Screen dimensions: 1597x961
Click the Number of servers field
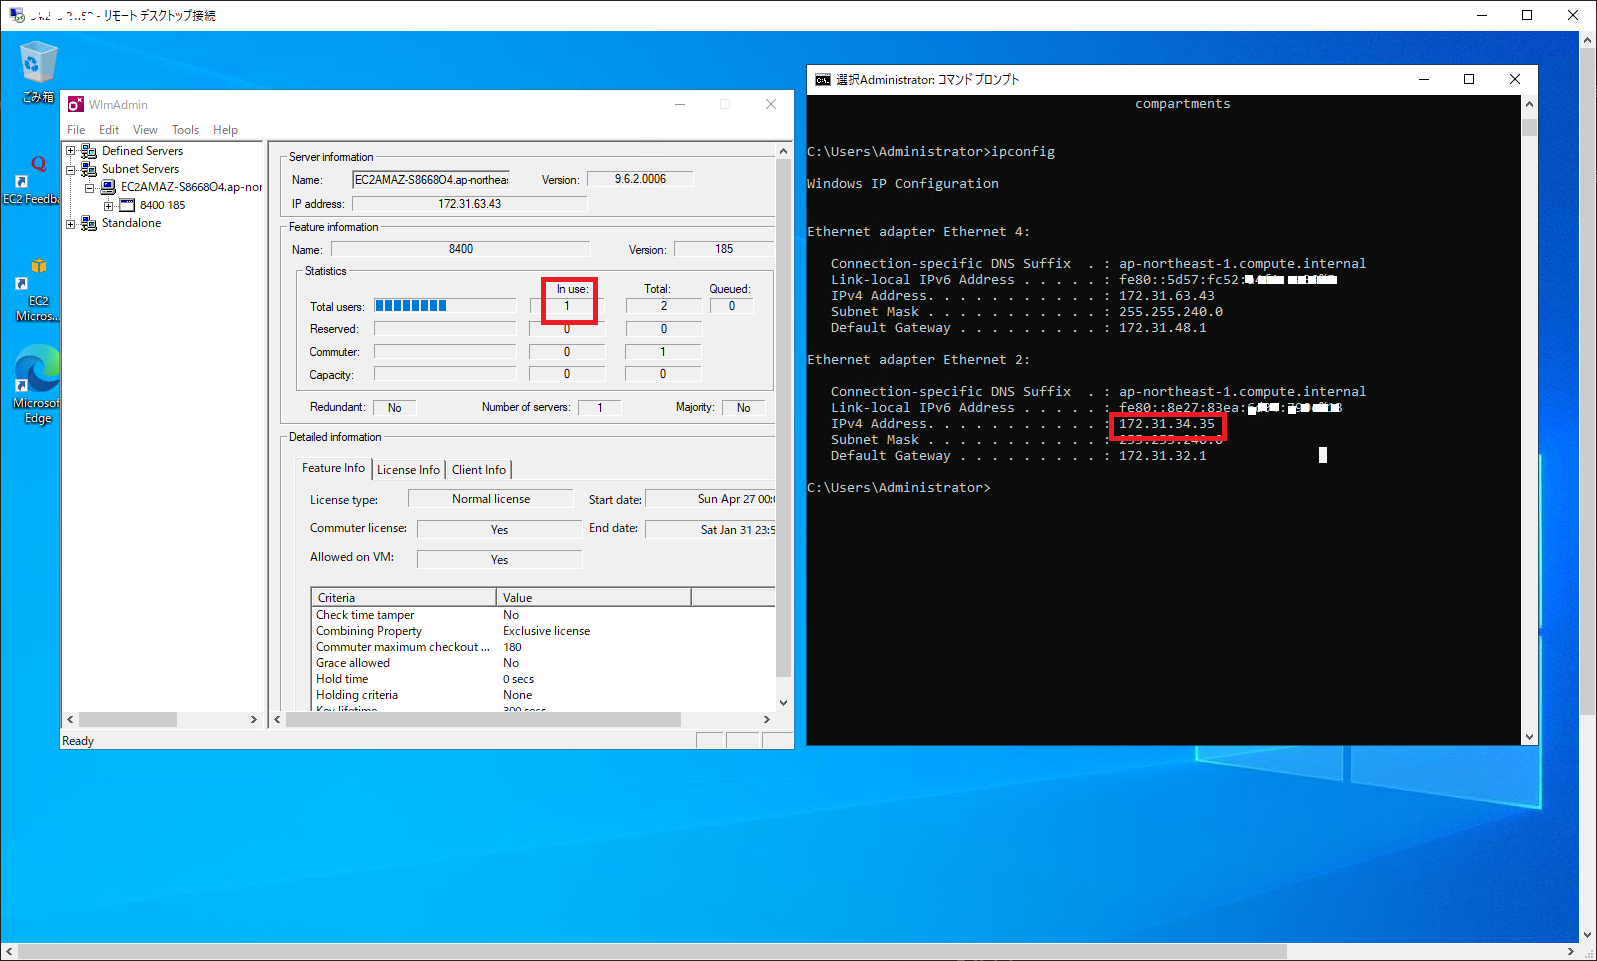[x=600, y=408]
